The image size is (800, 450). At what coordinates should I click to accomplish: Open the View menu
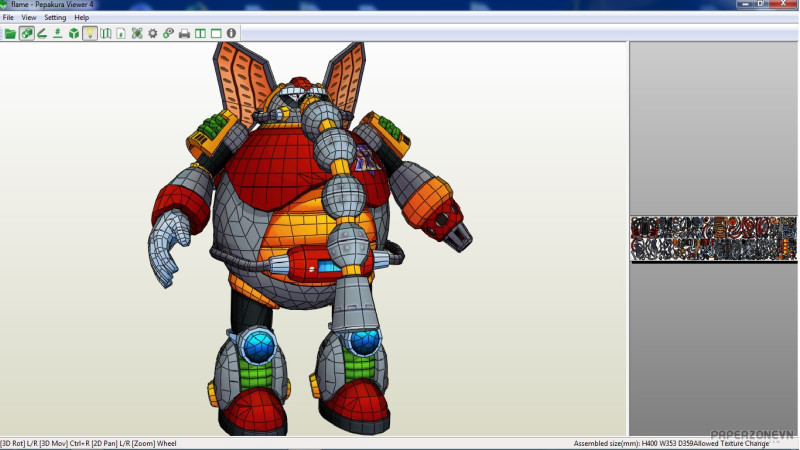tap(29, 17)
